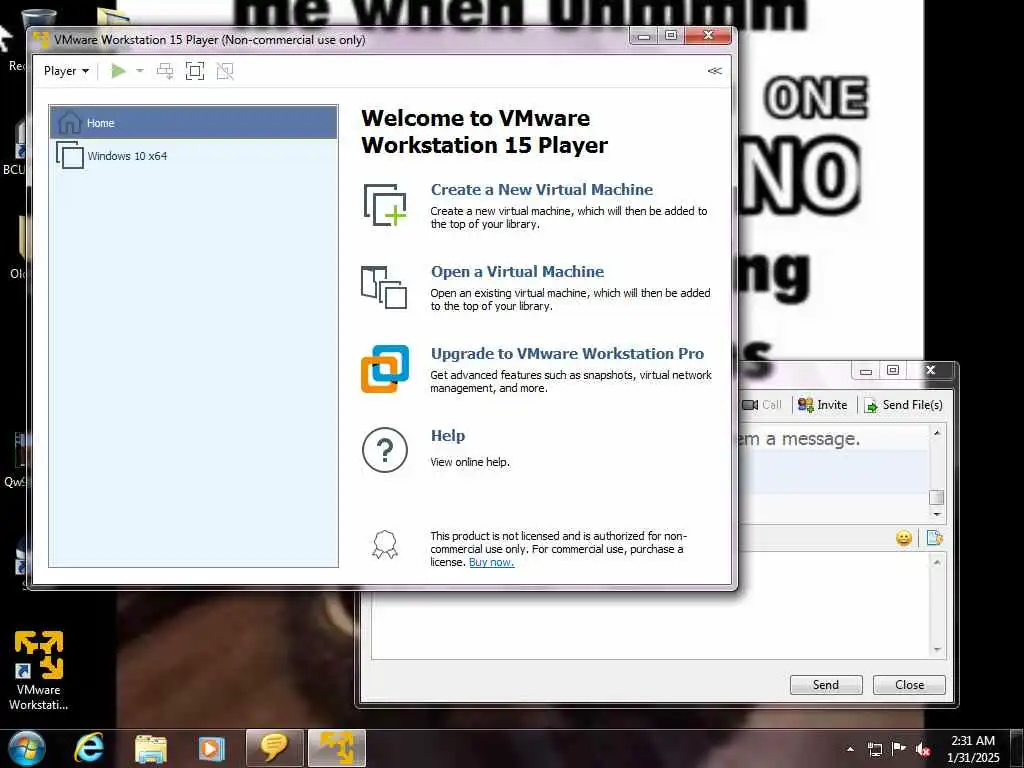
Task: Maximize the VMware Player window
Action: pyautogui.click(x=671, y=36)
